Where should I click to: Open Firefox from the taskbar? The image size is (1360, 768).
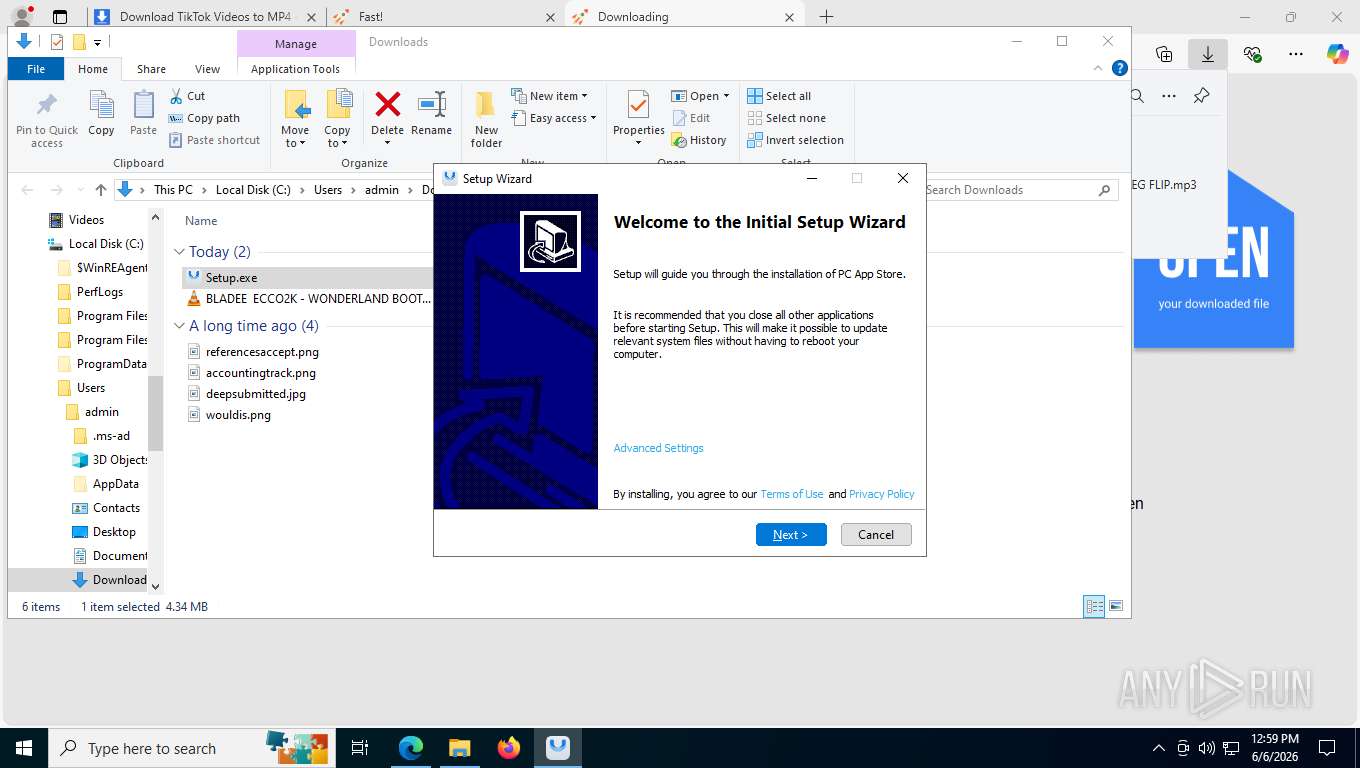[509, 747]
